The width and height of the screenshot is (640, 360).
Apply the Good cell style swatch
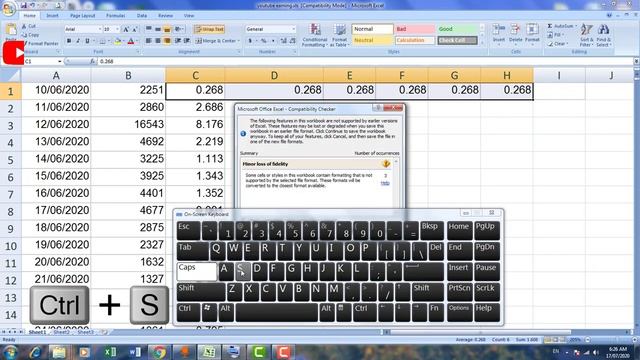point(457,29)
